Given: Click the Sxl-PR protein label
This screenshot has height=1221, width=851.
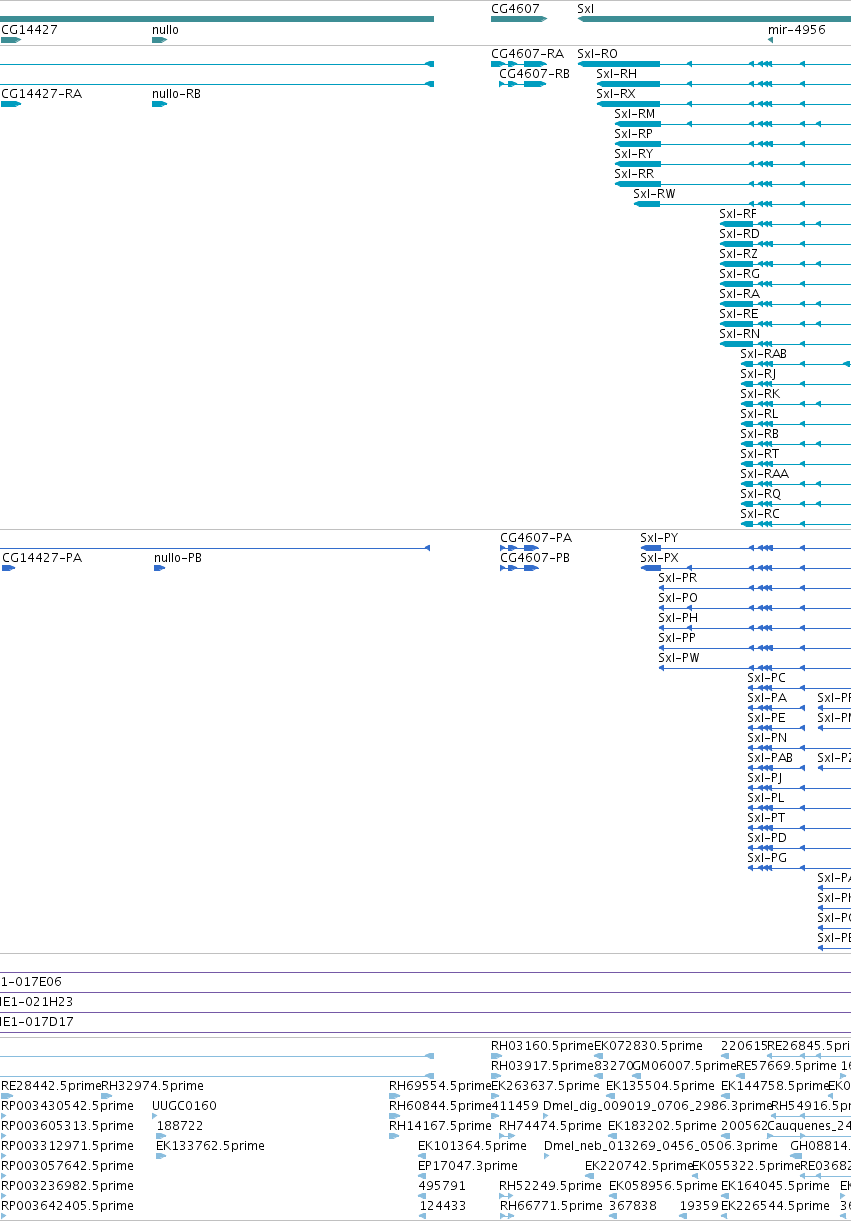Looking at the screenshot, I should [677, 578].
